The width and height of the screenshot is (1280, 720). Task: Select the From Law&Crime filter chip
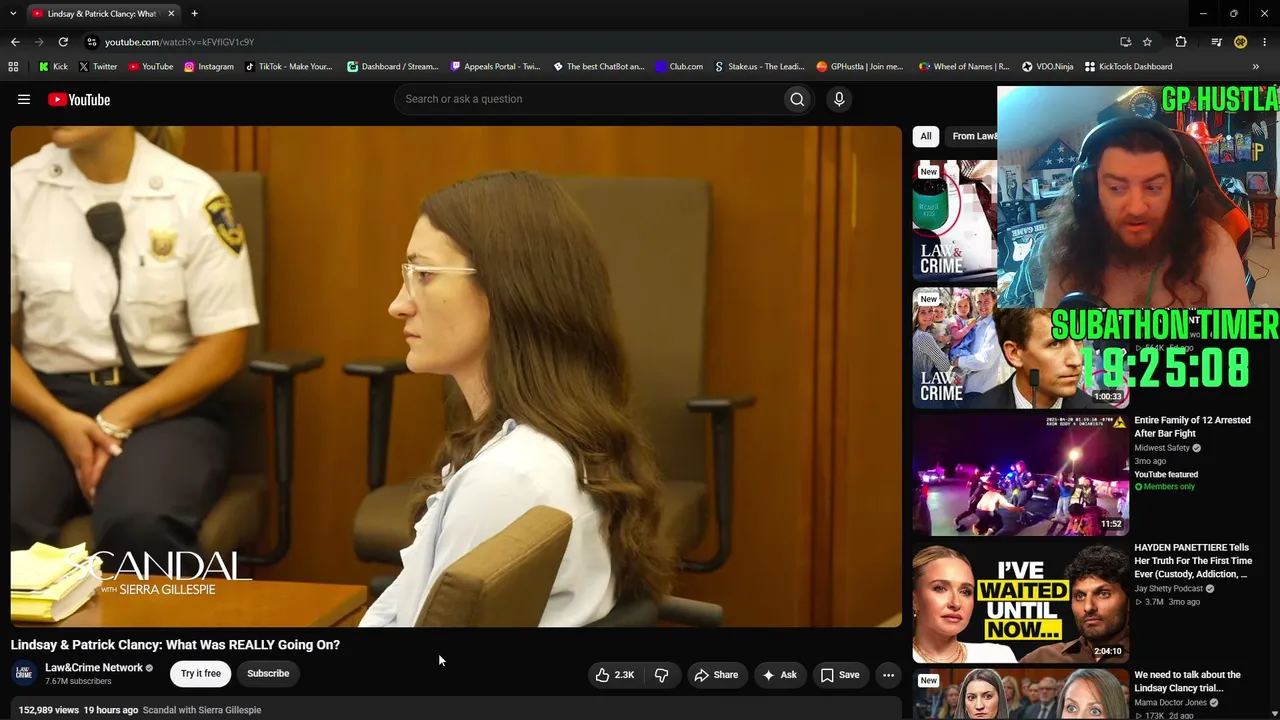972,136
